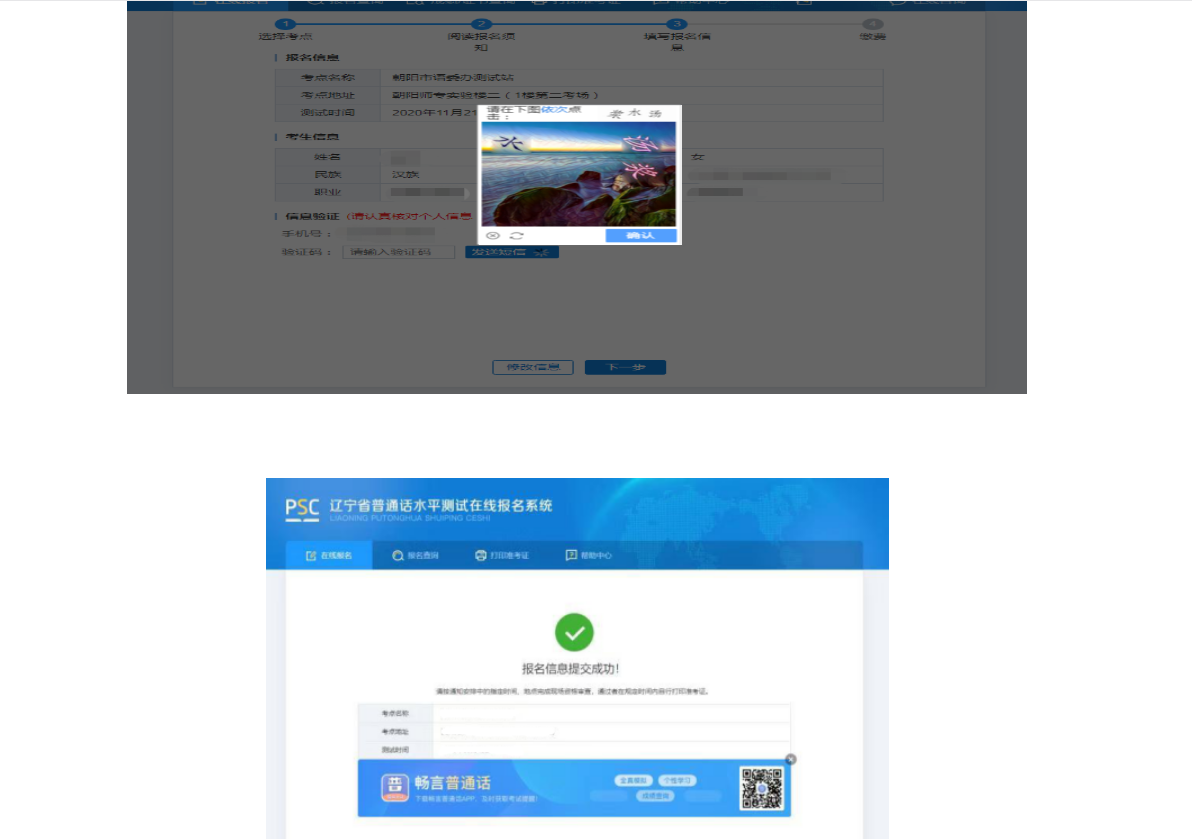Click the question icon beside 帮助中心
This screenshot has height=839, width=1192.
(571, 556)
